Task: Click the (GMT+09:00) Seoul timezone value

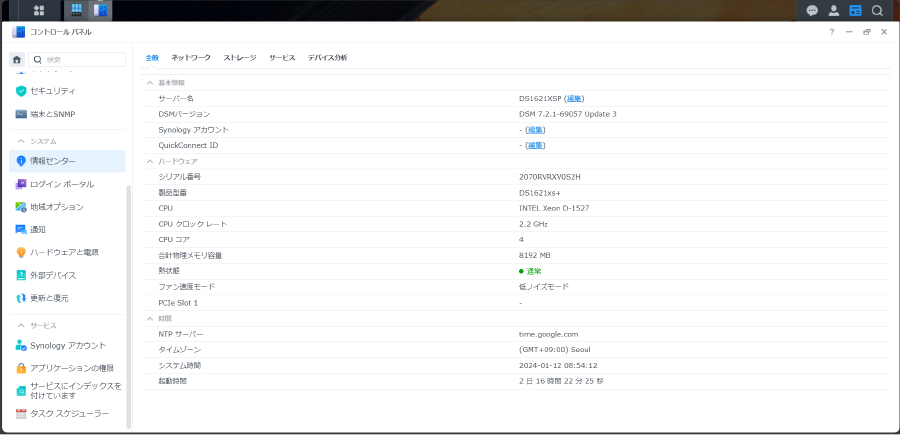Action: coord(554,349)
